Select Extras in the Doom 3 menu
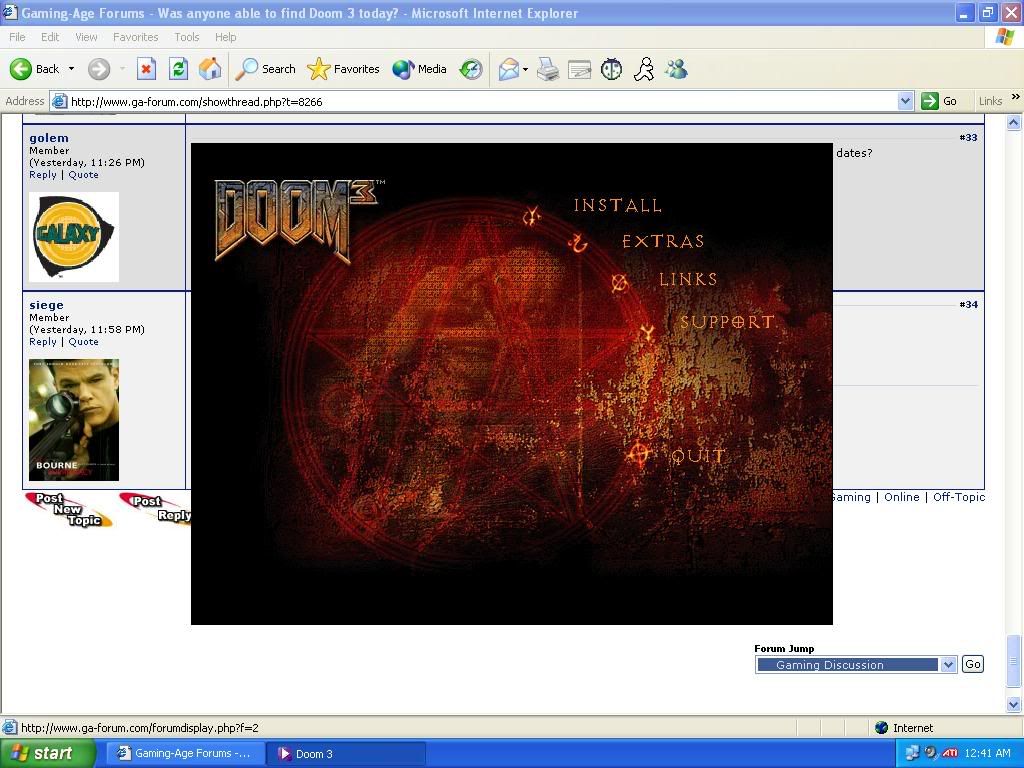 [663, 241]
